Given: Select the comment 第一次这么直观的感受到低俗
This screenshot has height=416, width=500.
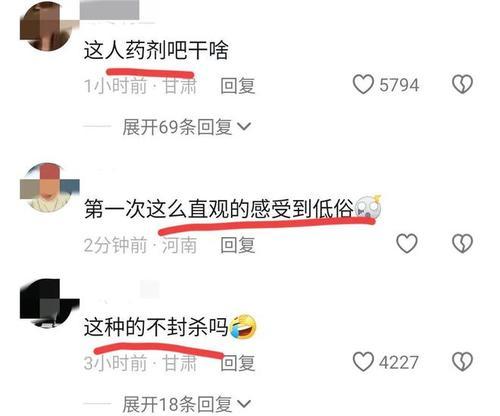Looking at the screenshot, I should coord(232,208).
